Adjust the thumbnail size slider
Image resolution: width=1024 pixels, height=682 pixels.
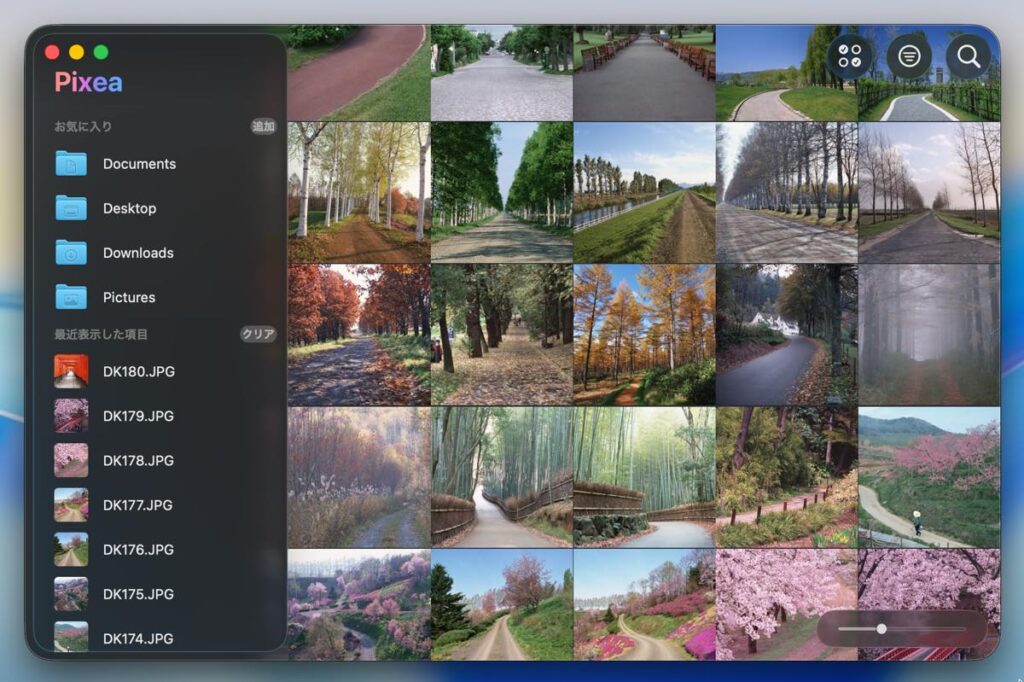[x=881, y=629]
